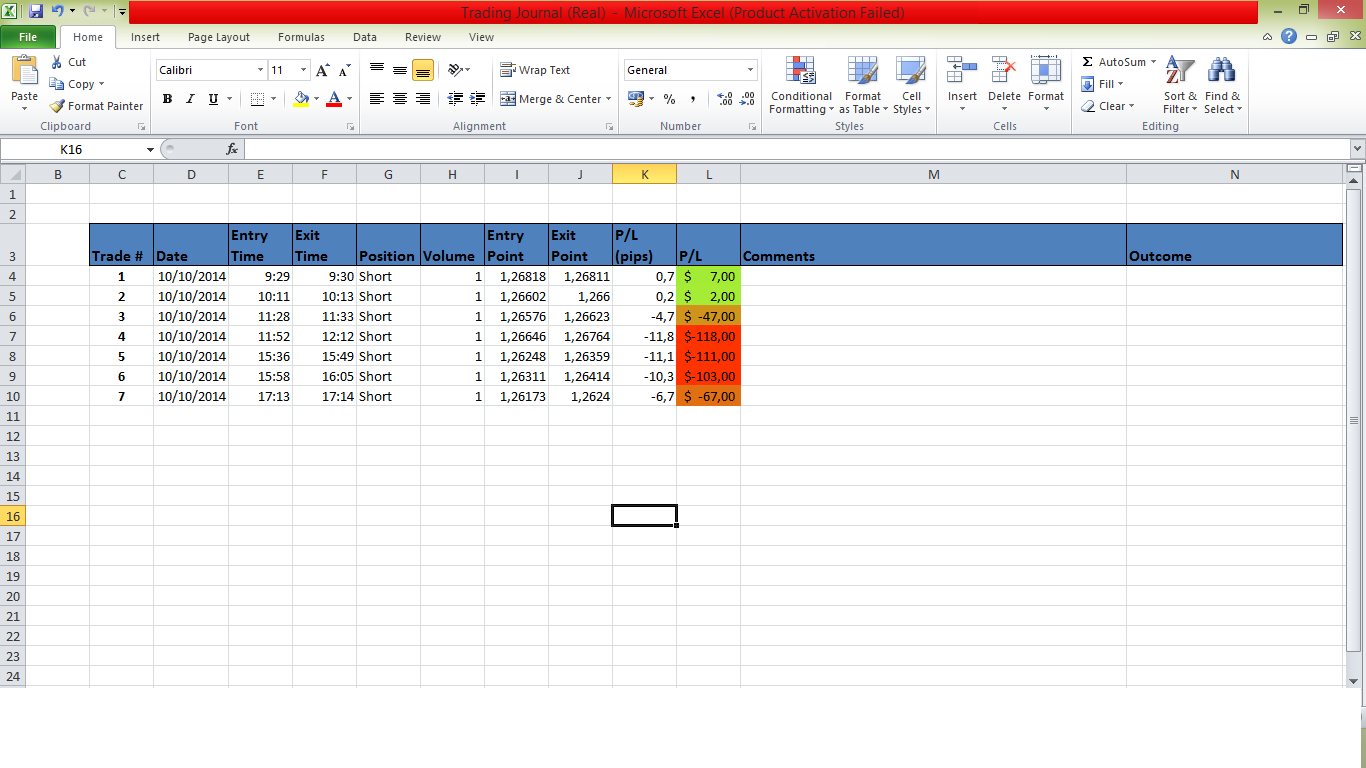The width and height of the screenshot is (1366, 768).
Task: Open the File tab
Action: (28, 37)
